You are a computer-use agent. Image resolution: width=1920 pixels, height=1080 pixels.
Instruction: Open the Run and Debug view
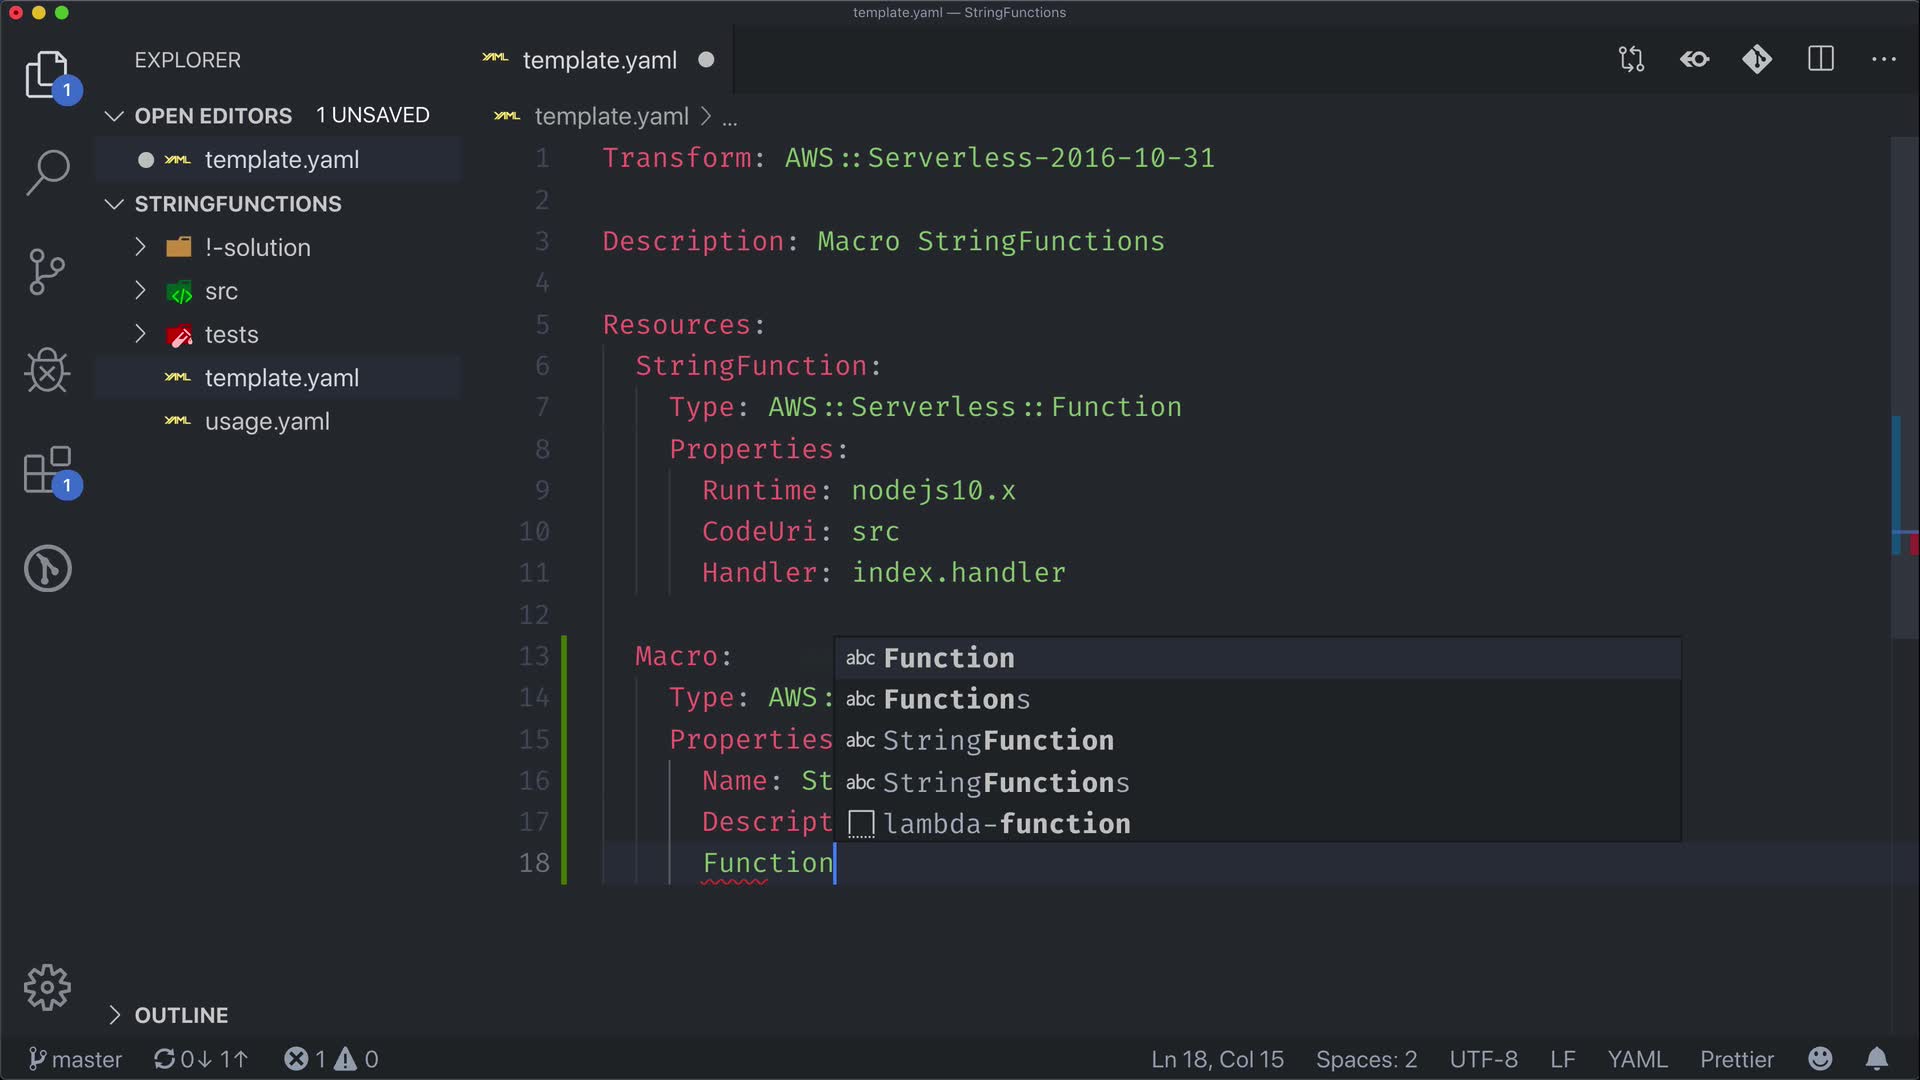tap(47, 371)
